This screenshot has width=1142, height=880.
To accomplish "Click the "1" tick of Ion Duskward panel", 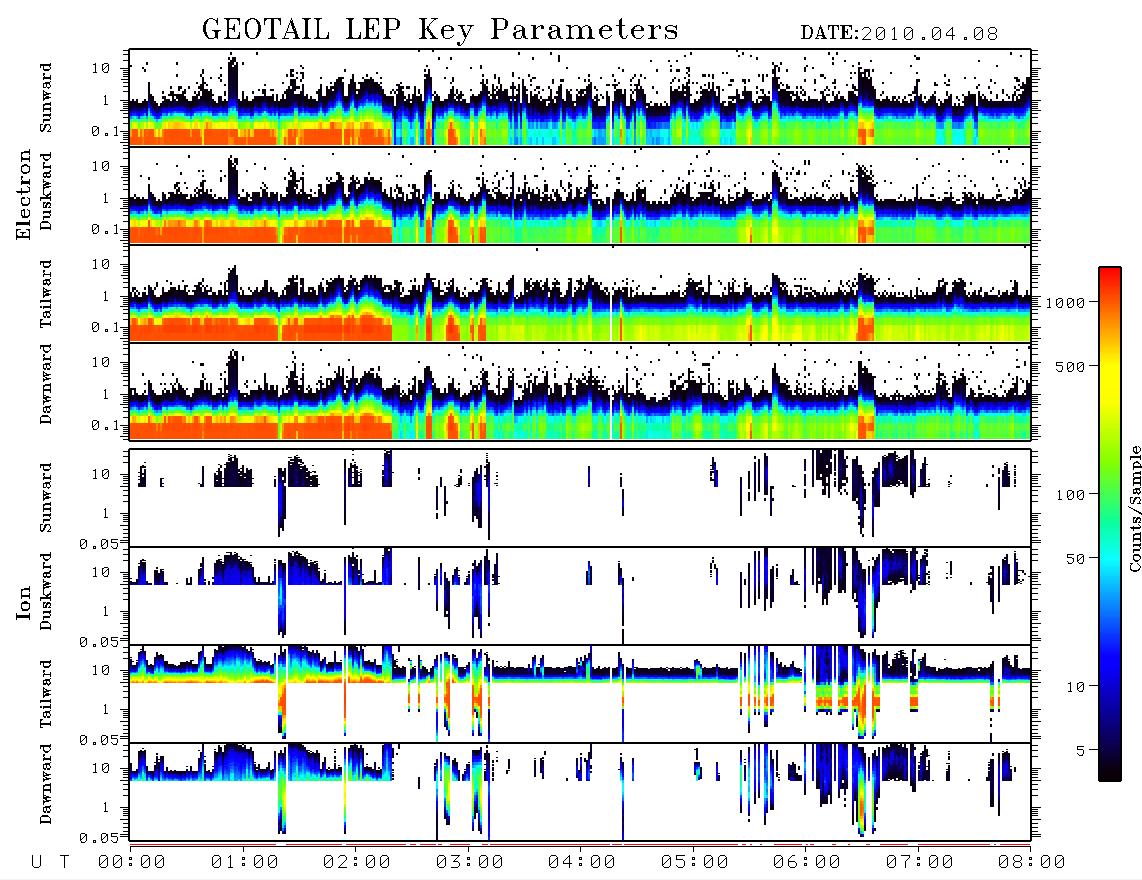I will click(106, 611).
